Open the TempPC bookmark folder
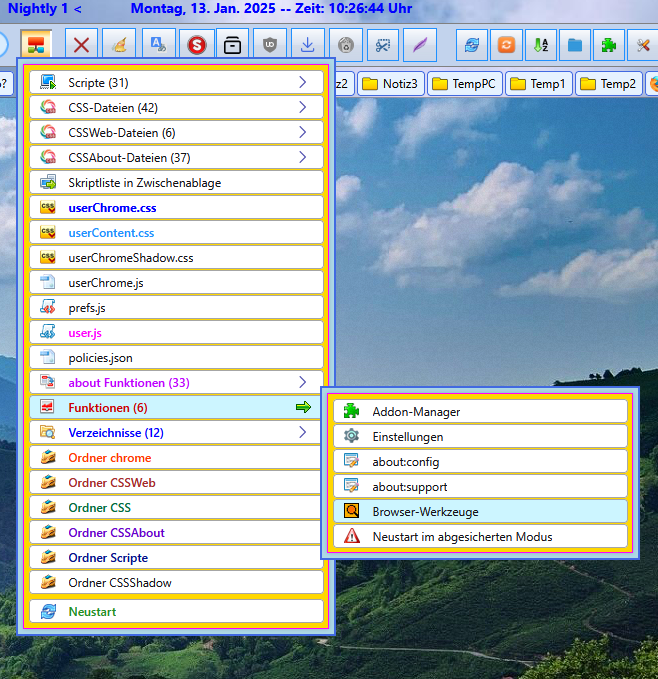The height and width of the screenshot is (679, 658). coord(464,84)
